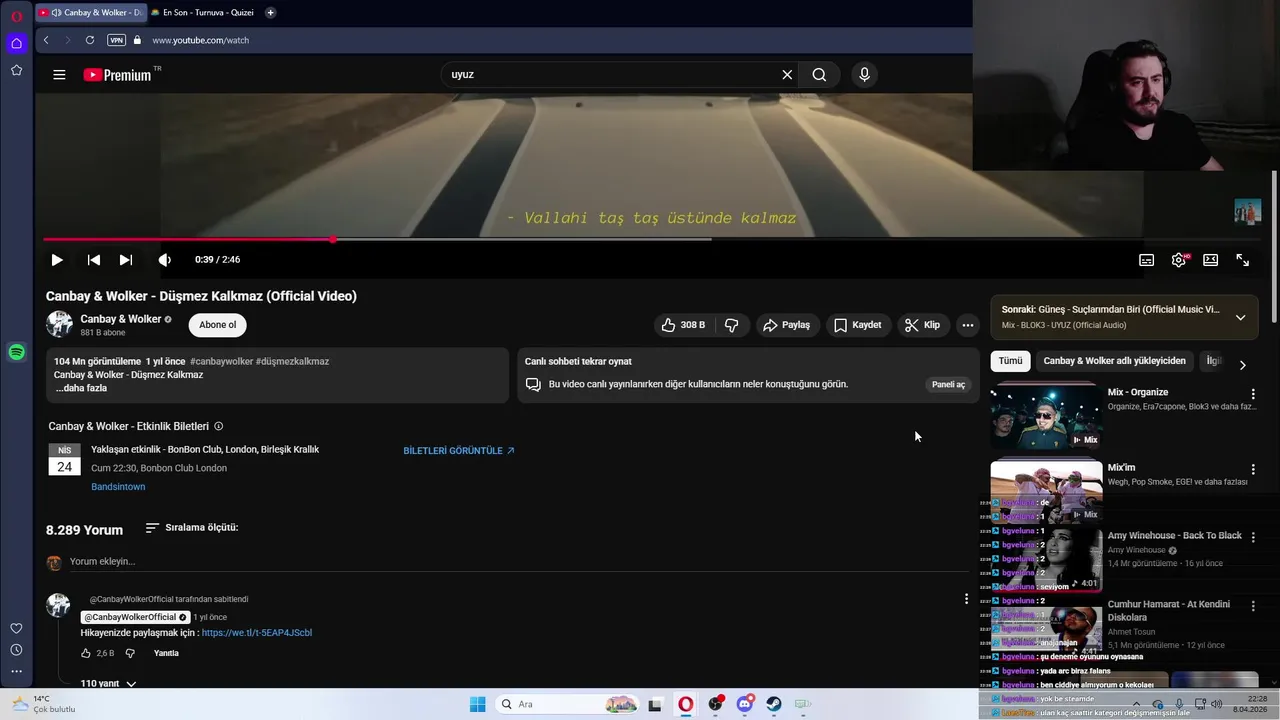Open the Mix - Organize thumbnail

tap(1046, 416)
